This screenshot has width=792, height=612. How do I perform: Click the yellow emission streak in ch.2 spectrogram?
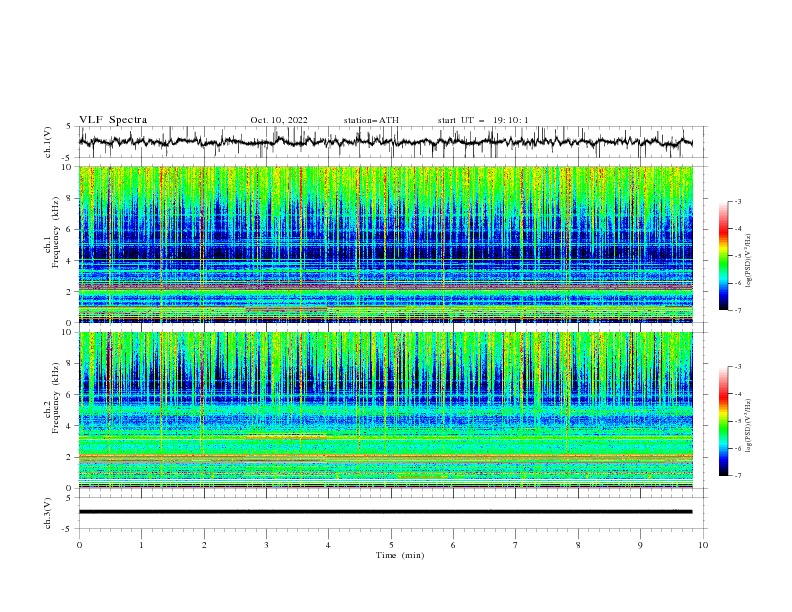point(285,437)
